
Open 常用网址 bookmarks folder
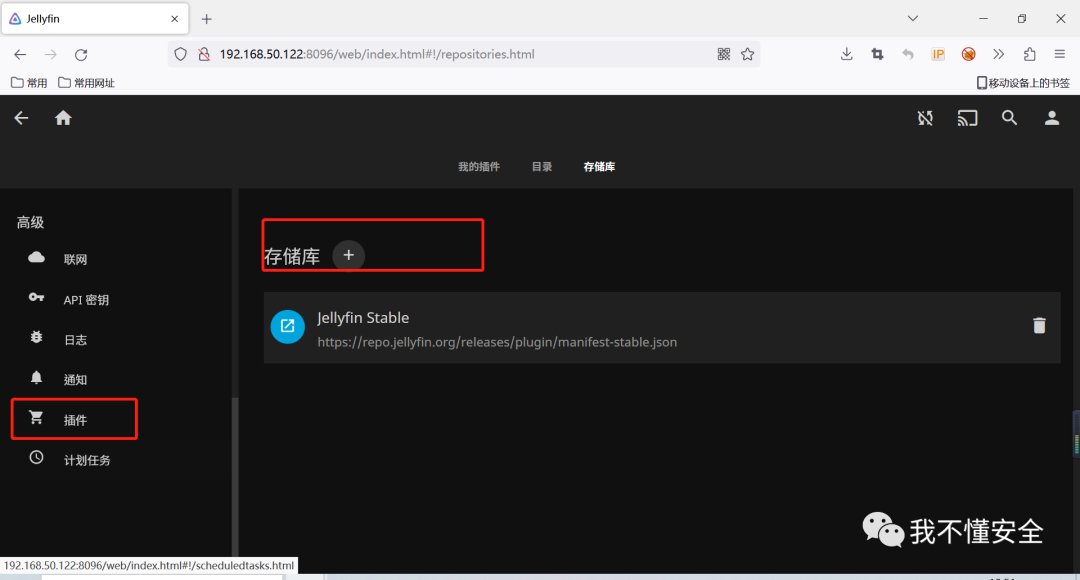tap(86, 83)
